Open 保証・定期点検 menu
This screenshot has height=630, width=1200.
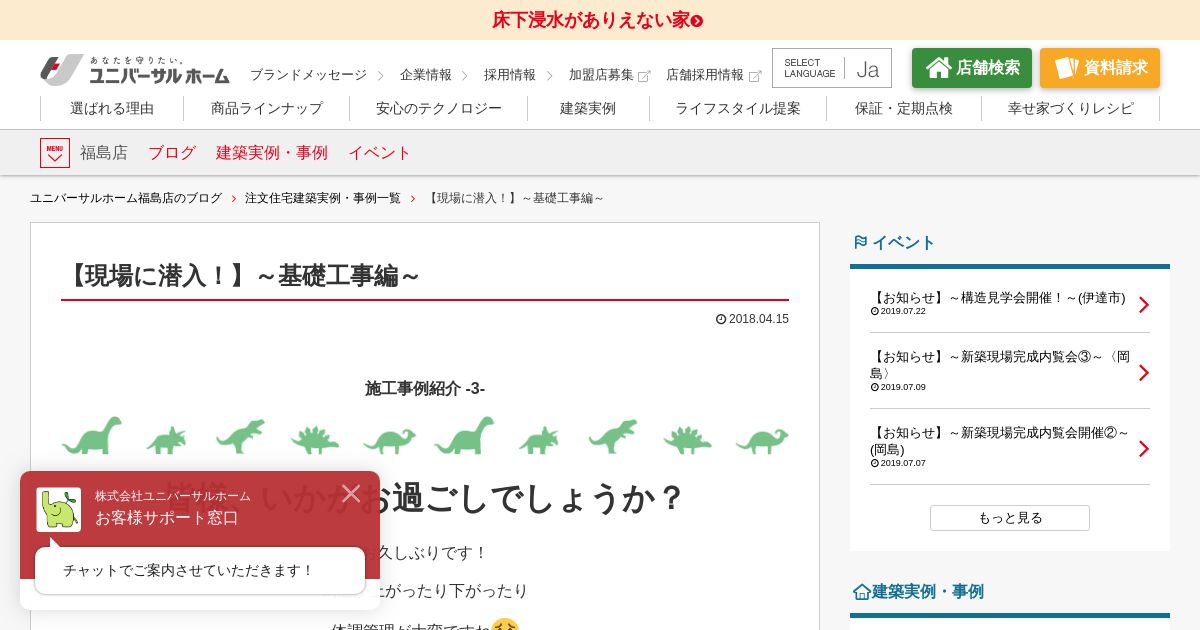point(904,108)
